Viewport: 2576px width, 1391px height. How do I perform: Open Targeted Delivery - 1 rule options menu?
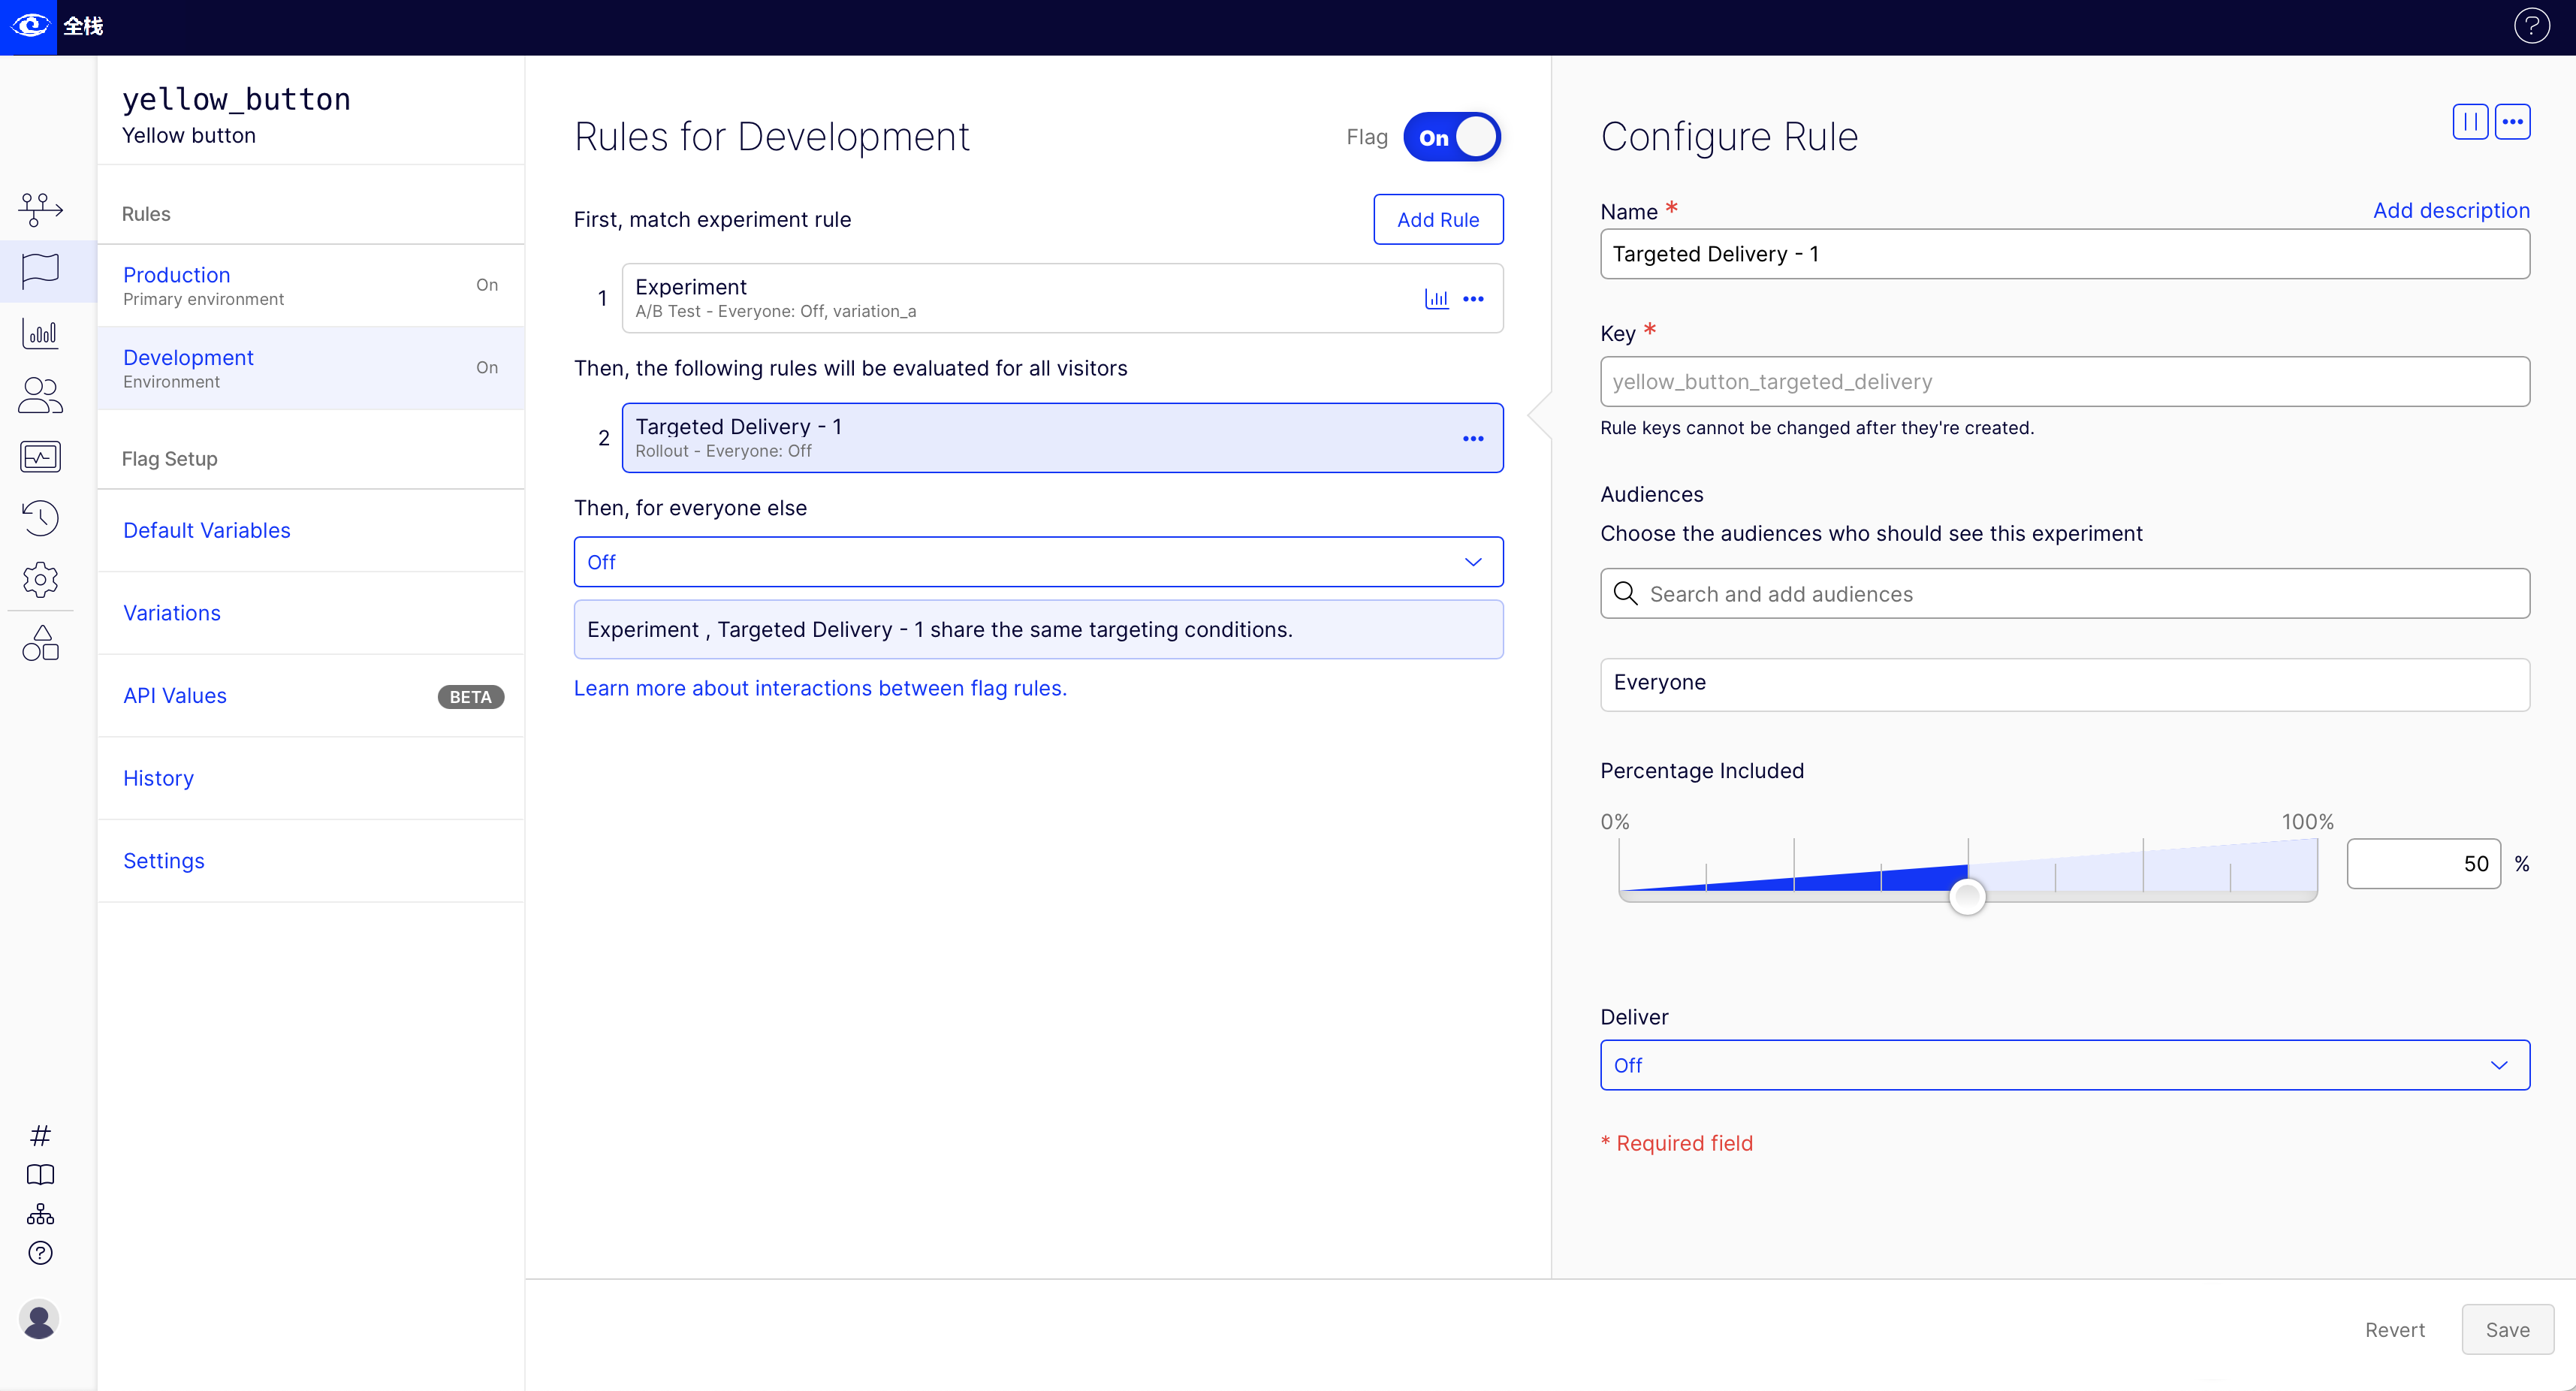[x=1473, y=438]
